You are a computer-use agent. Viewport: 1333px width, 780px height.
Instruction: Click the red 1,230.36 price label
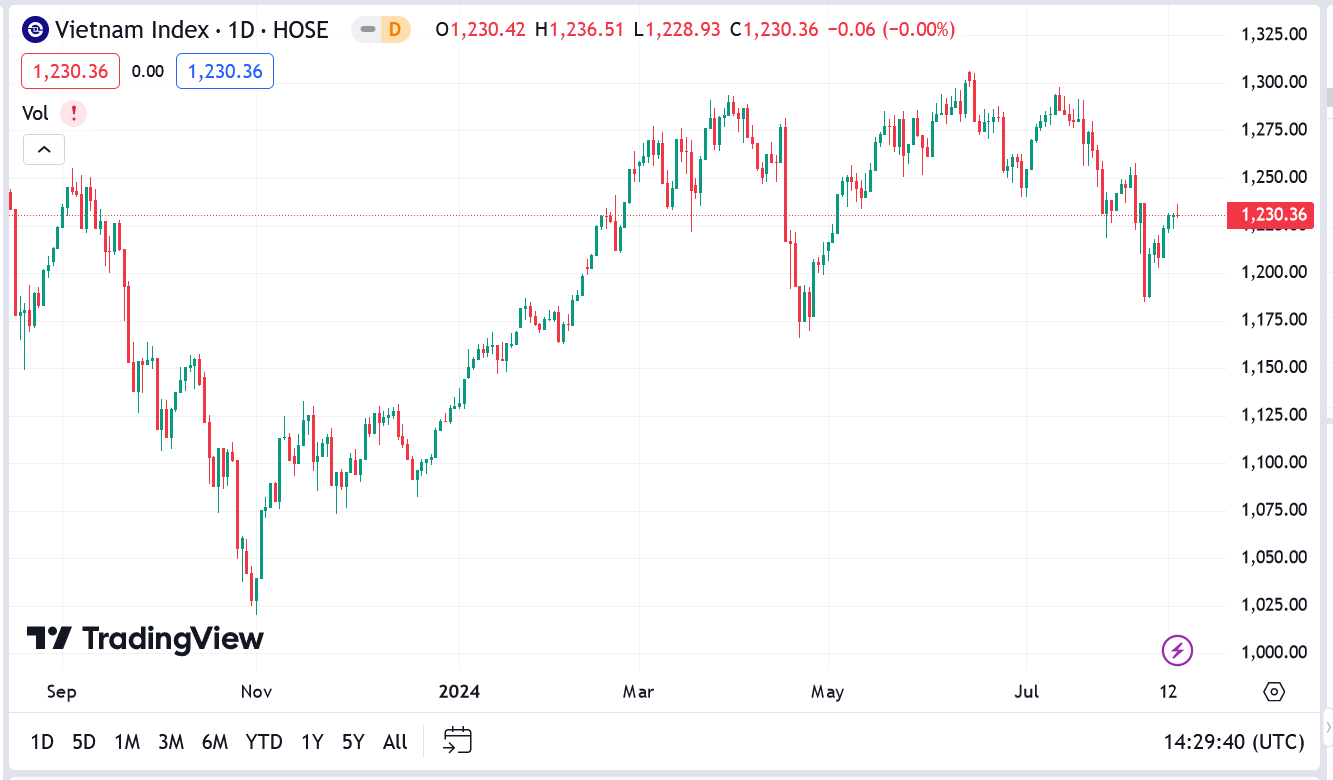pyautogui.click(x=69, y=70)
